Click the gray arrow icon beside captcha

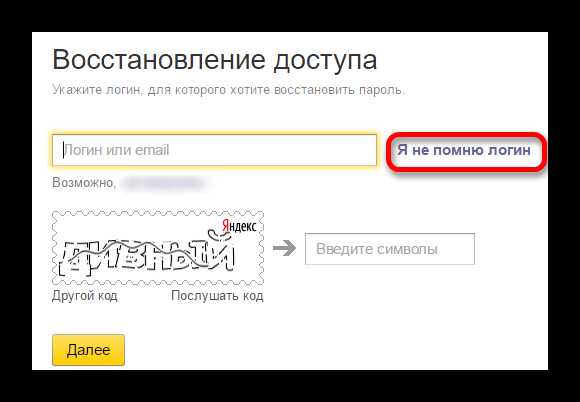(x=284, y=249)
